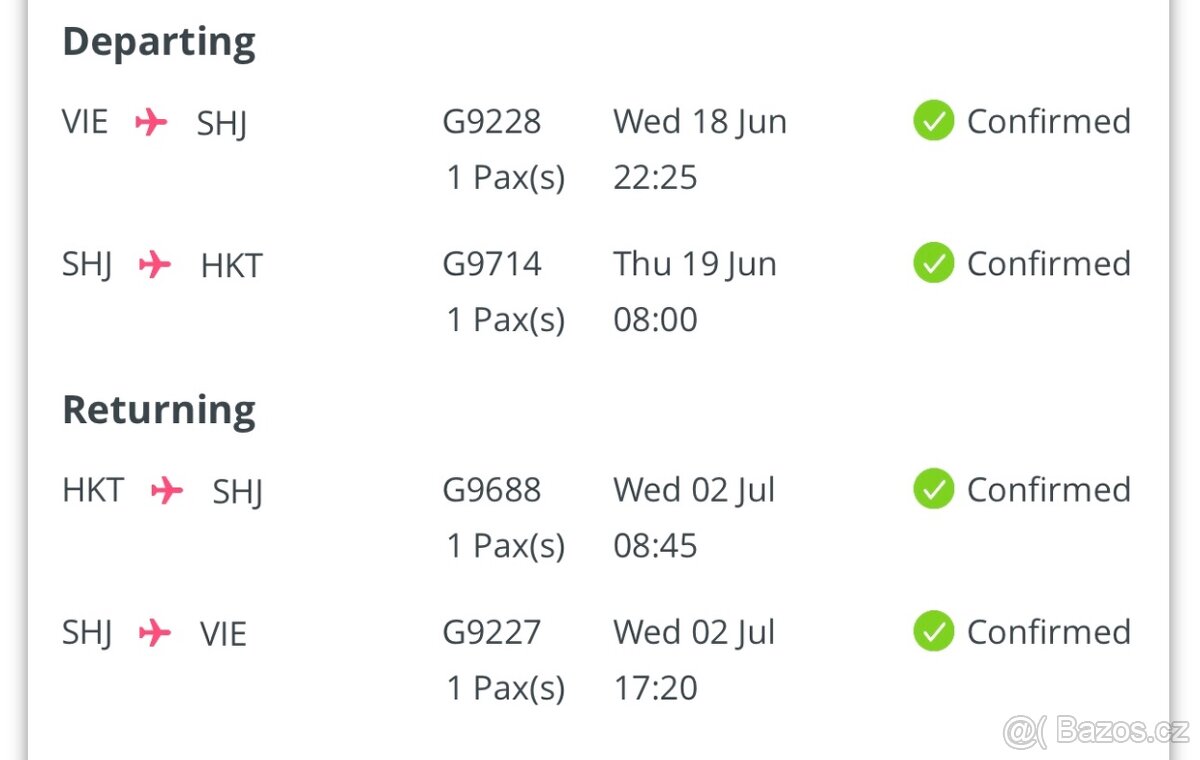Select the Departing section heading

coord(159,43)
